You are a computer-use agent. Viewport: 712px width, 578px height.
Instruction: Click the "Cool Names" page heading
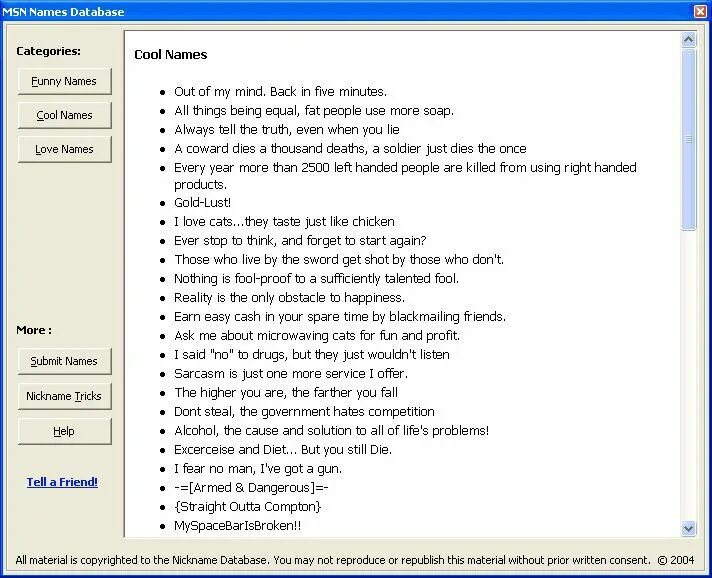(171, 54)
